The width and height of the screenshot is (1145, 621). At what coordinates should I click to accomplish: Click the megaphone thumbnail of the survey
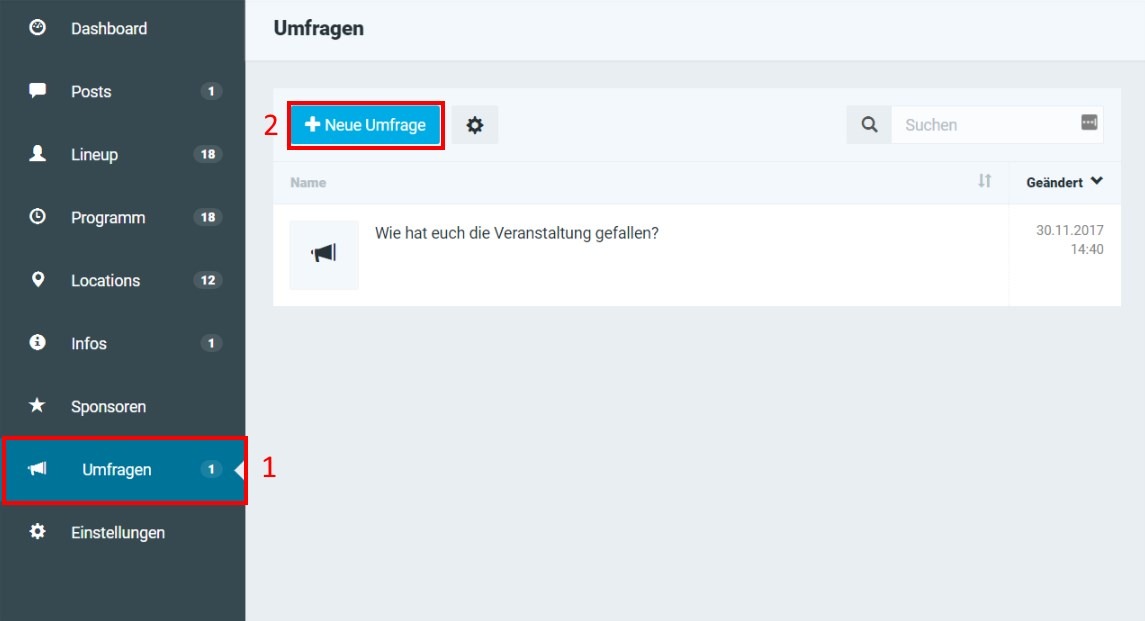click(324, 255)
